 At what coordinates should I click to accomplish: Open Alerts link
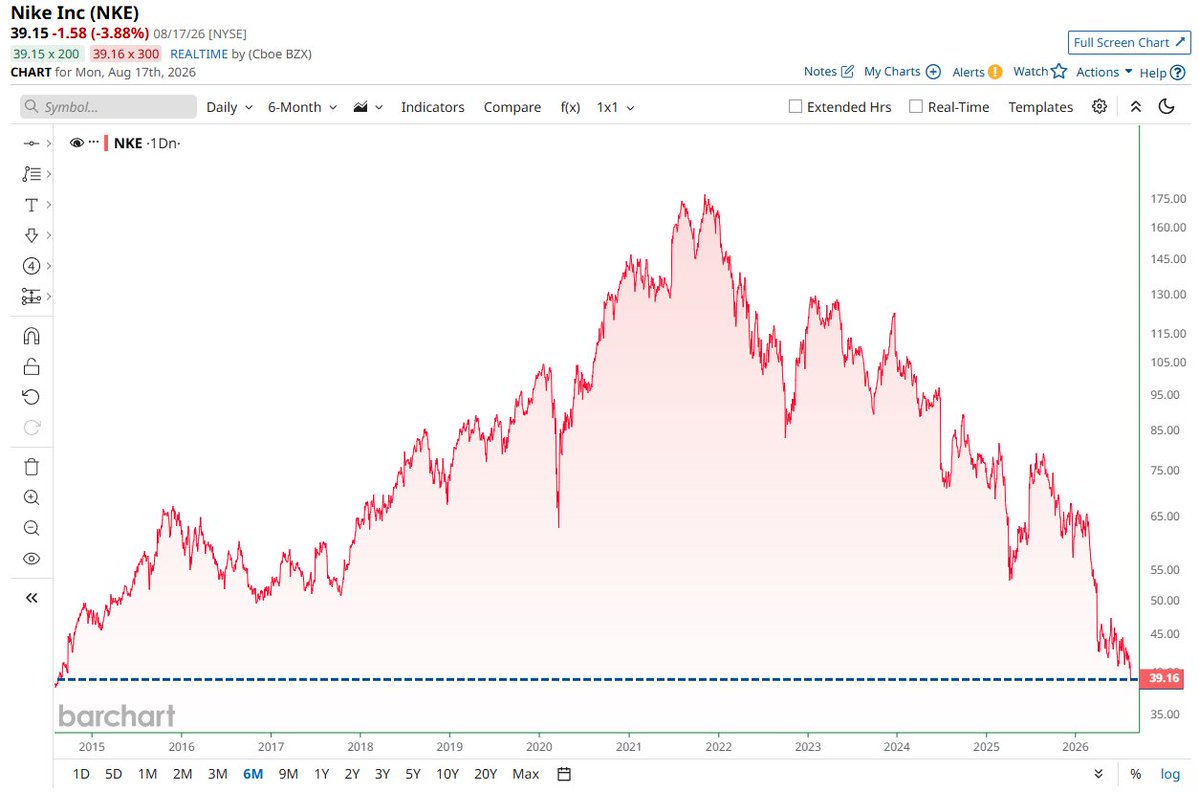click(x=976, y=72)
